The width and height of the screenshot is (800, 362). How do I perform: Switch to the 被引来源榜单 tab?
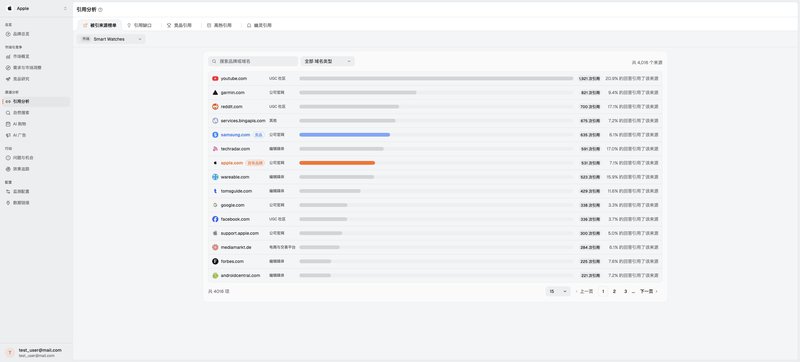point(99,25)
